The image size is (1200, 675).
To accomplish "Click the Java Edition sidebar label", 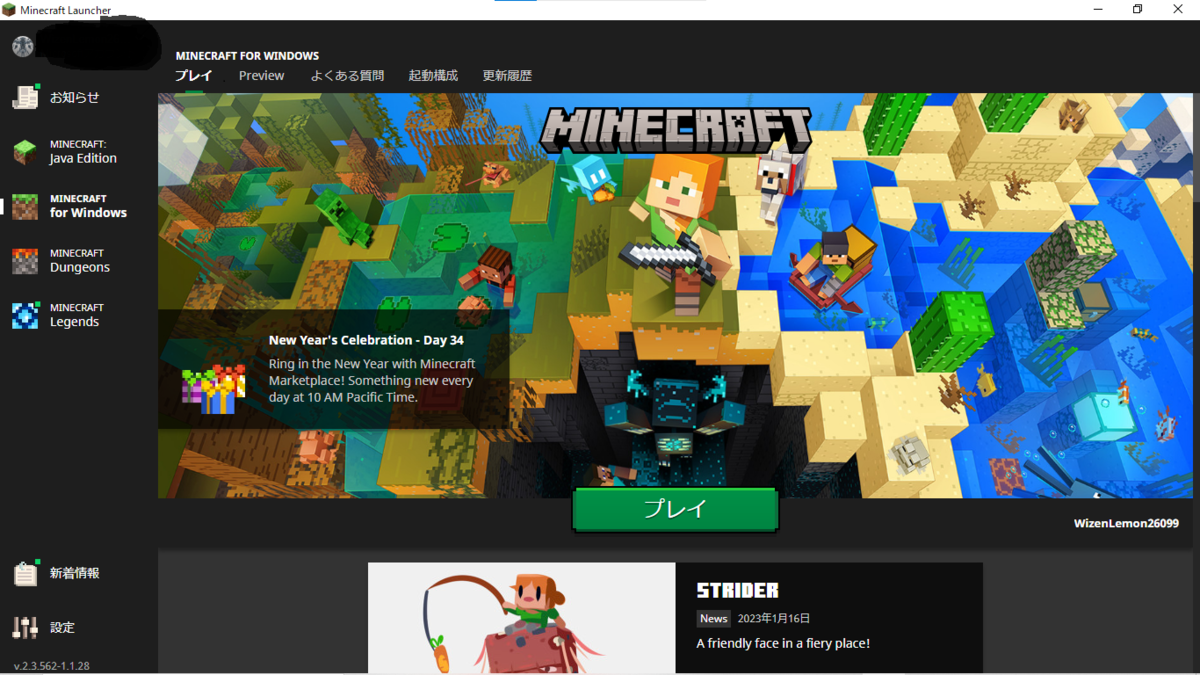I will pyautogui.click(x=83, y=158).
